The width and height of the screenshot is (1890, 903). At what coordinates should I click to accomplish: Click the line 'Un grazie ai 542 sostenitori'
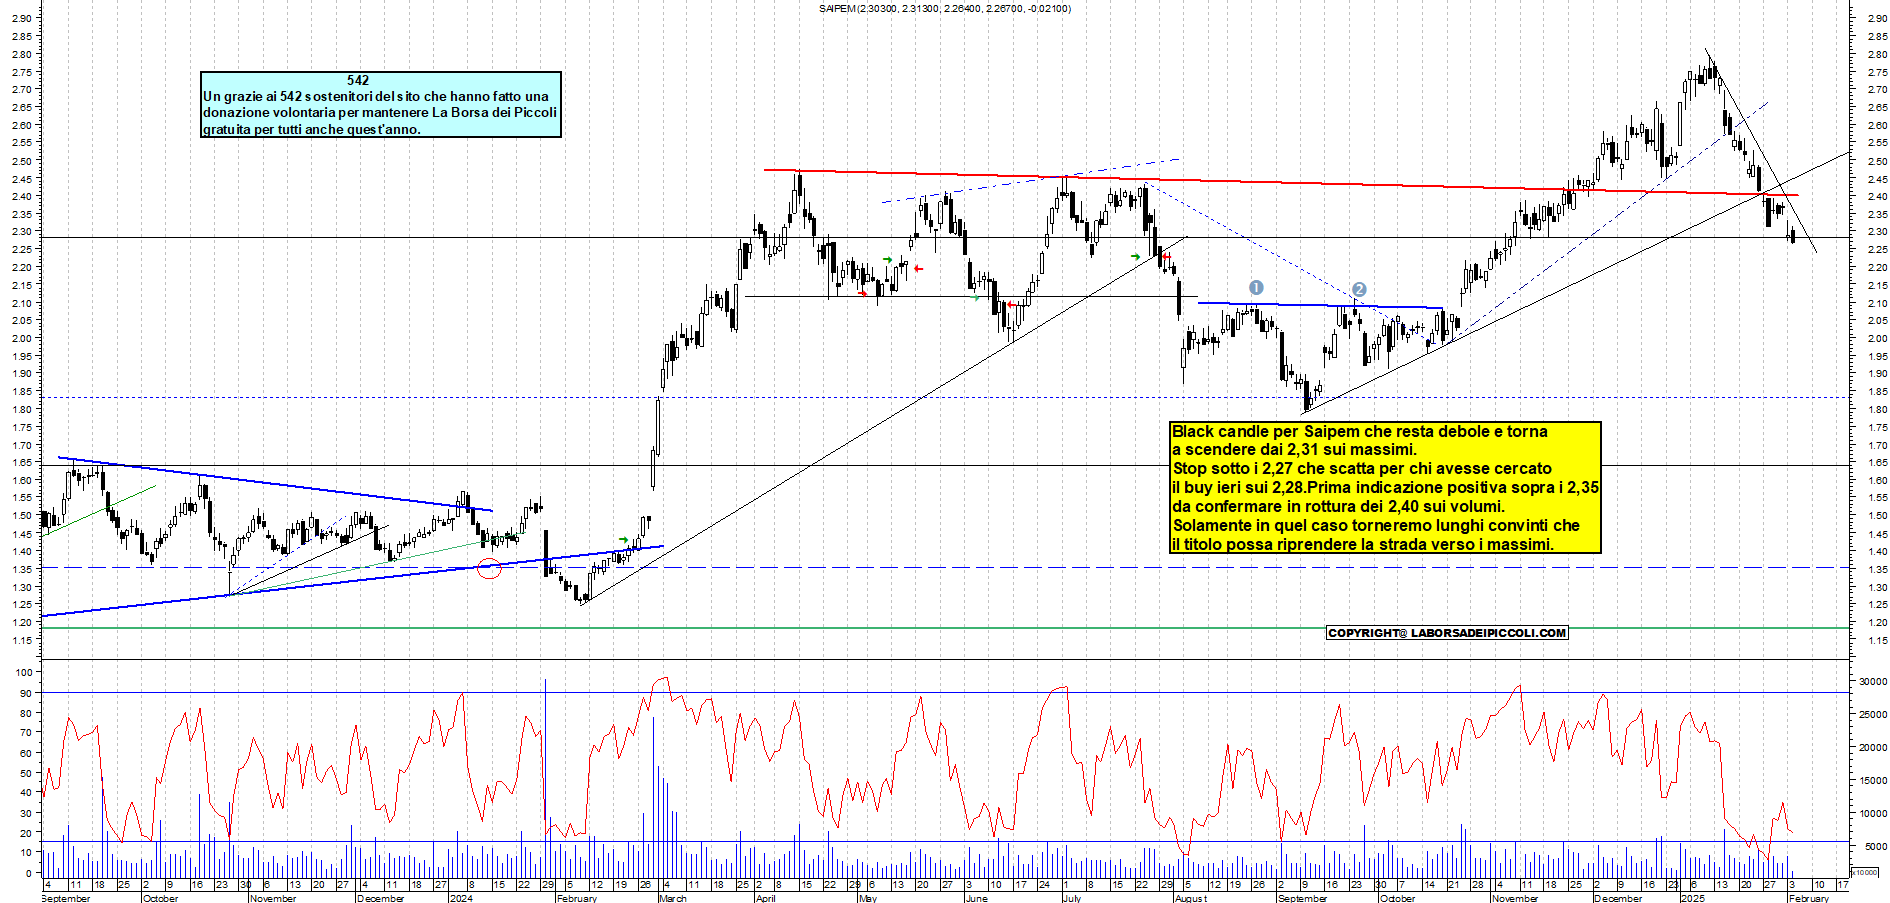376,96
